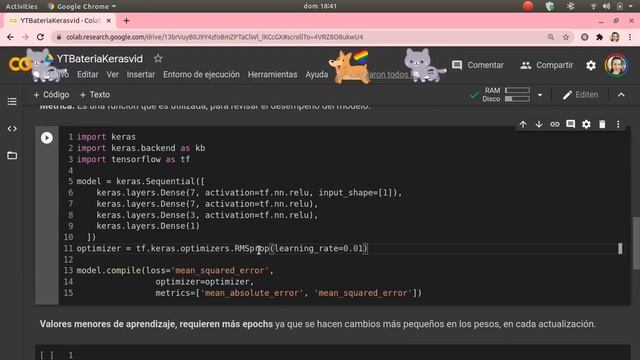Image resolution: width=640 pixels, height=360 pixels.
Task: Open the Herramientas menu
Action: pos(272,74)
